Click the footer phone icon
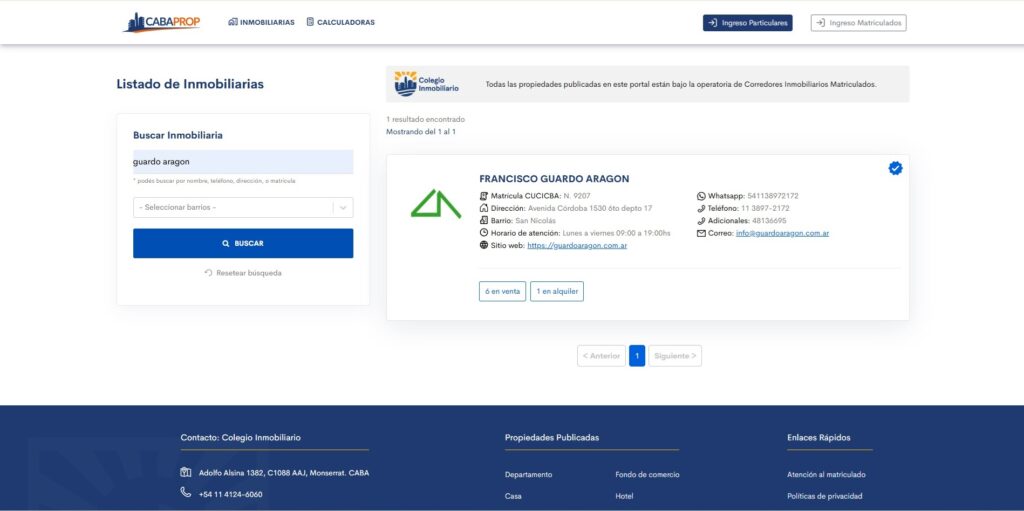 click(186, 493)
